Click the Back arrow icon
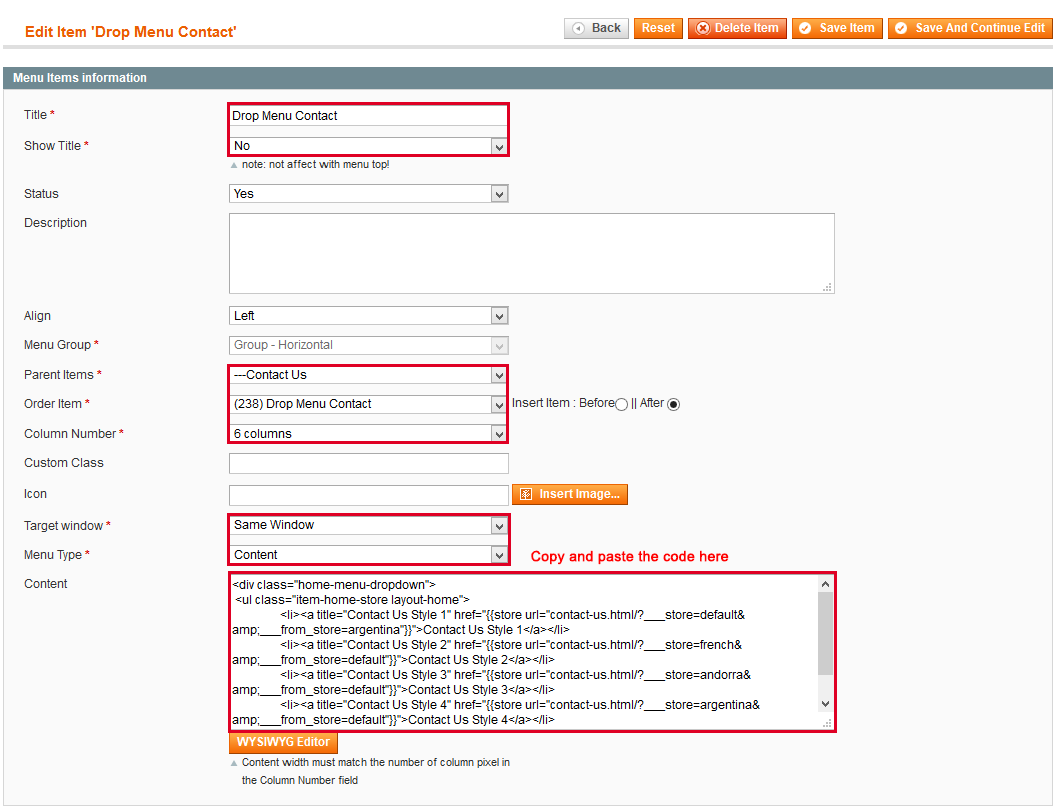Image resolution: width=1054 pixels, height=806 pixels. coord(578,28)
